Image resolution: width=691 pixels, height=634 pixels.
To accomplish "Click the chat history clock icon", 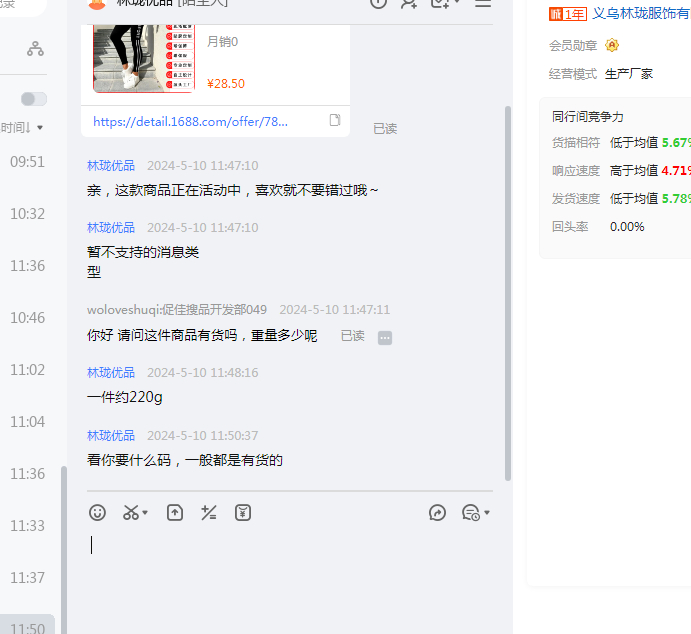I will 470,513.
